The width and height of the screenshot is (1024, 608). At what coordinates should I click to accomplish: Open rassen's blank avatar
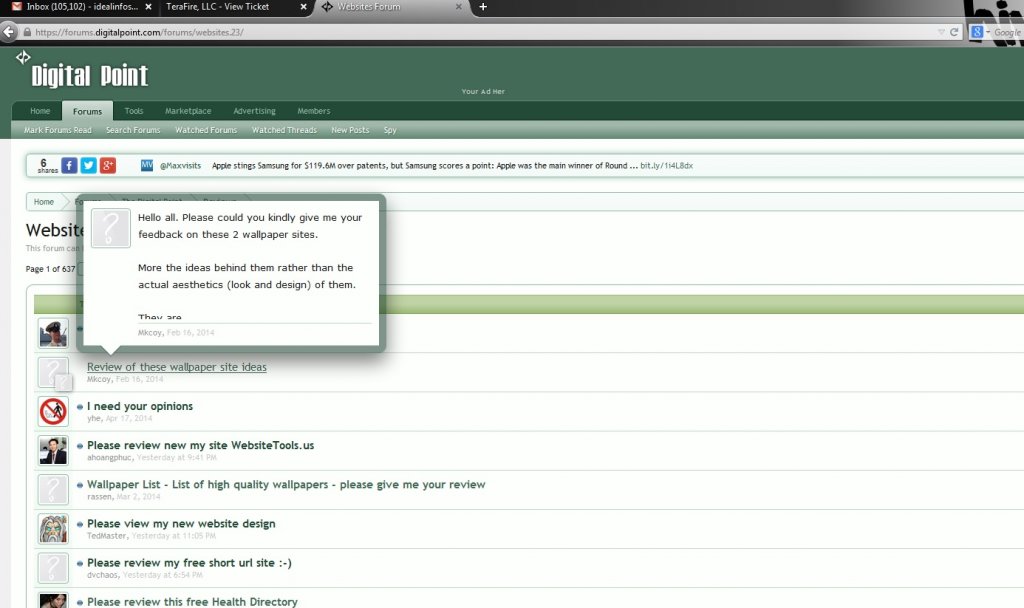click(x=53, y=490)
